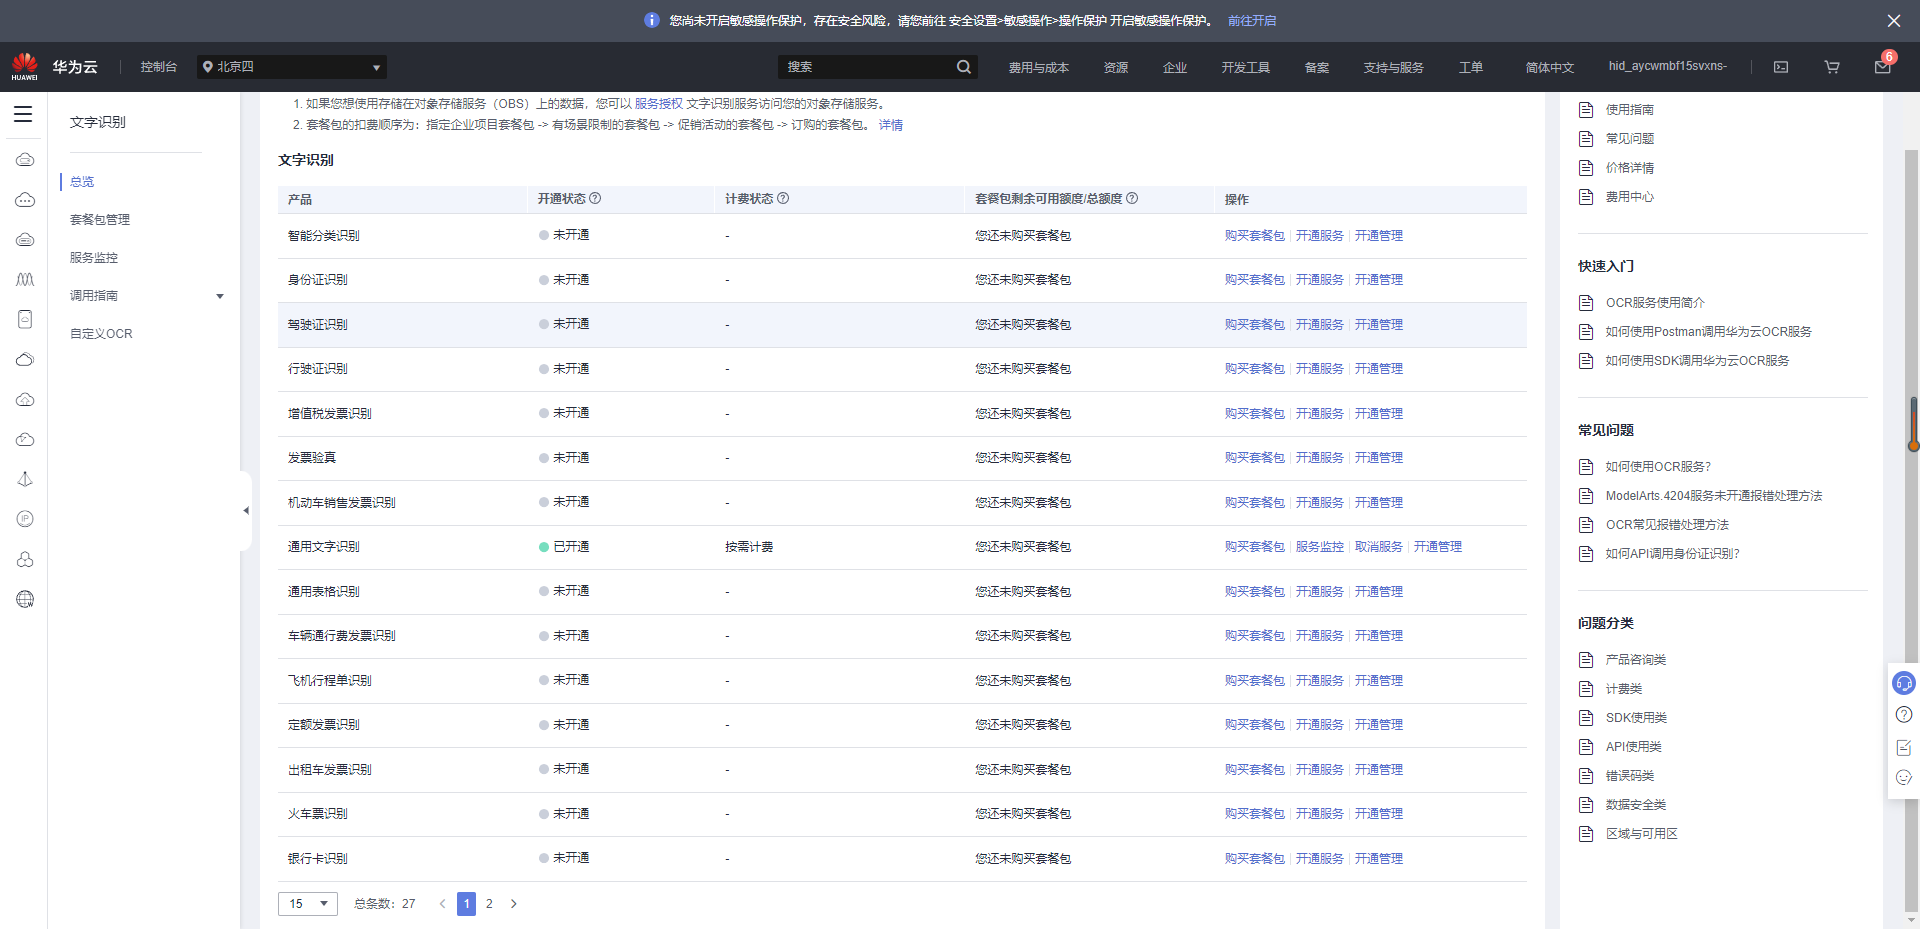Click the document icon beside 价格详情
Screen dimensions: 1920x929
pos(1586,168)
